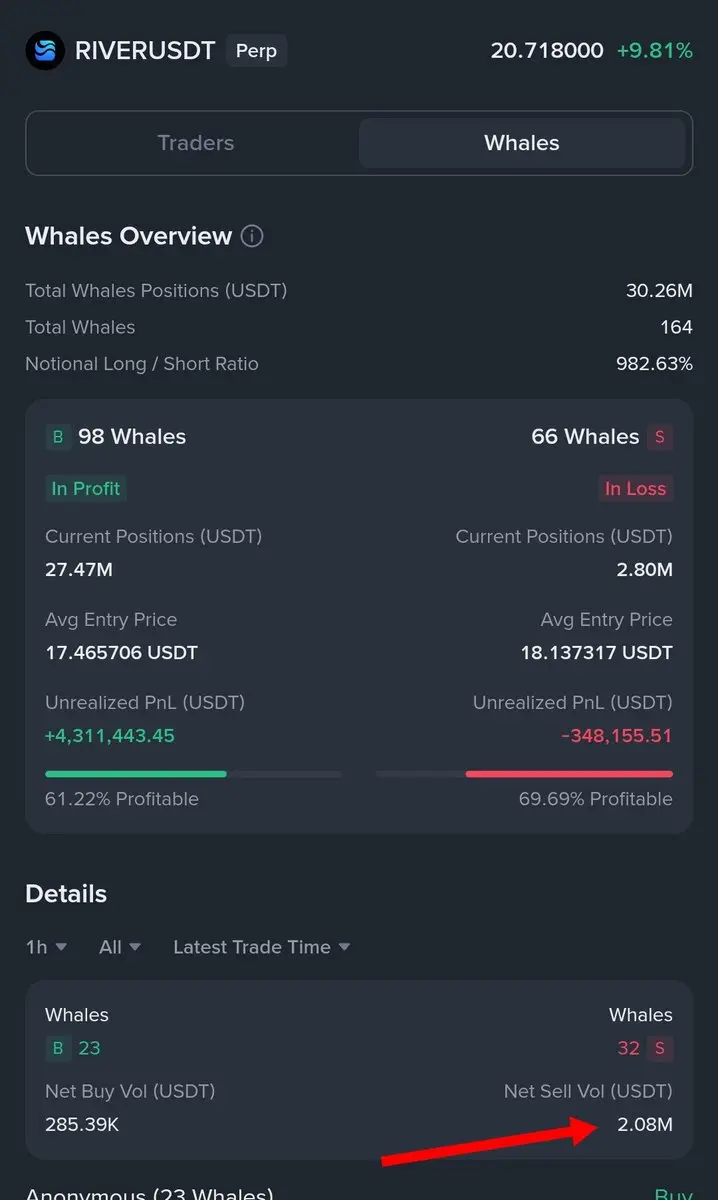718x1200 pixels.
Task: Click the RIVERUSDT pair name
Action: click(x=145, y=51)
